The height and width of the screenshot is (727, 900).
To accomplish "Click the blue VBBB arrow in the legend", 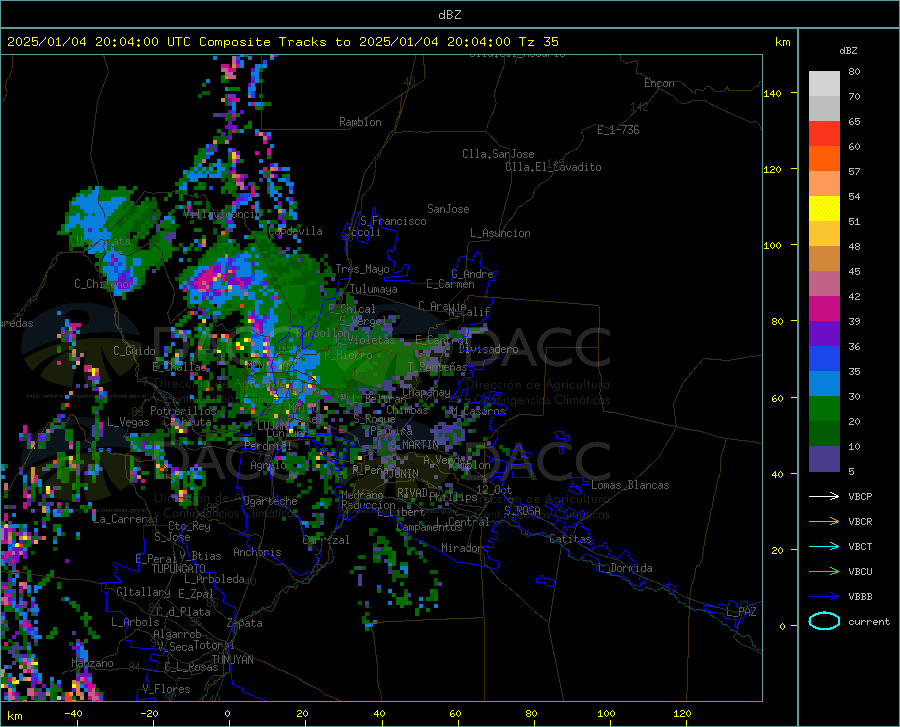I will tap(824, 597).
